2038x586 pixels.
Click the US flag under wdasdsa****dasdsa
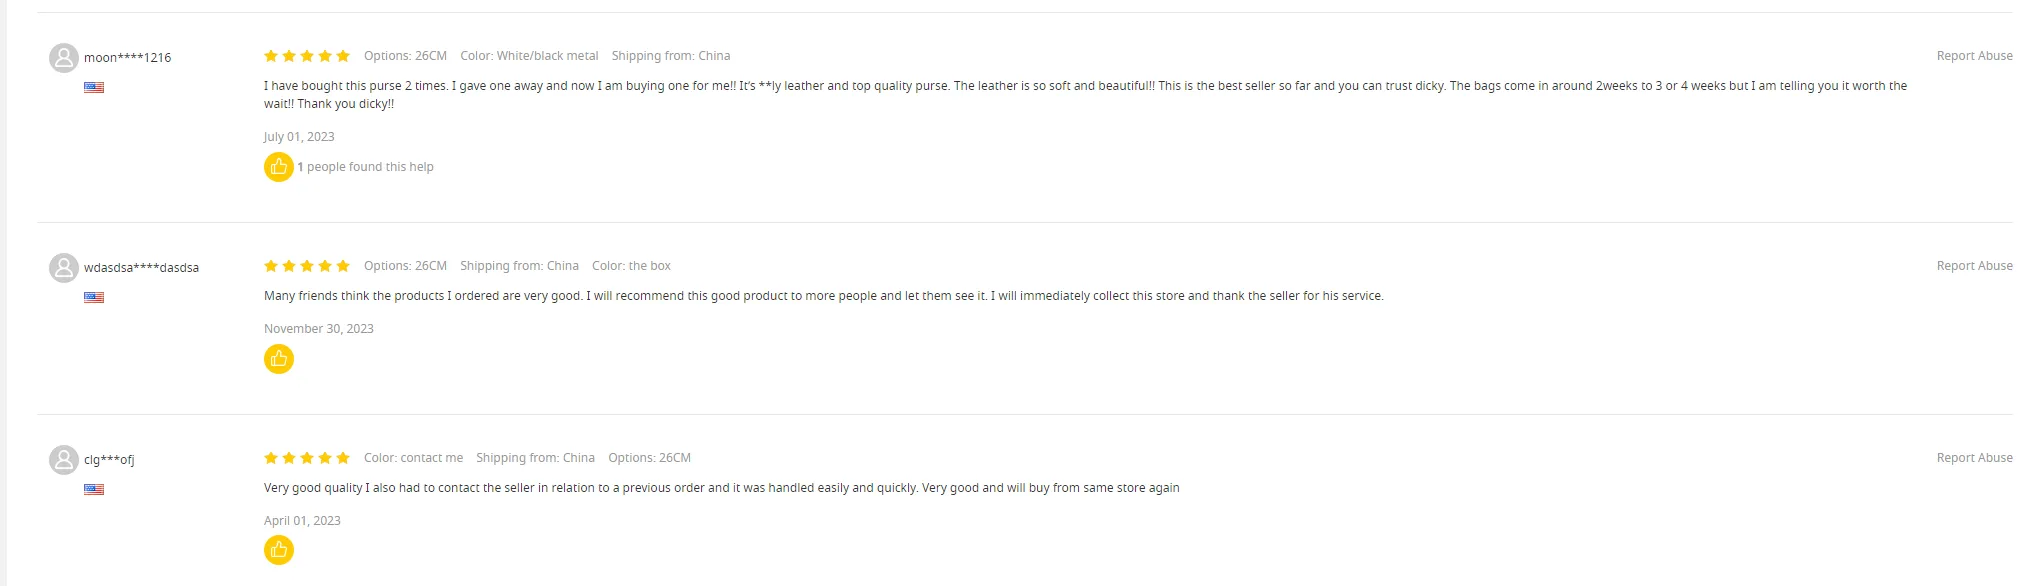coord(94,298)
